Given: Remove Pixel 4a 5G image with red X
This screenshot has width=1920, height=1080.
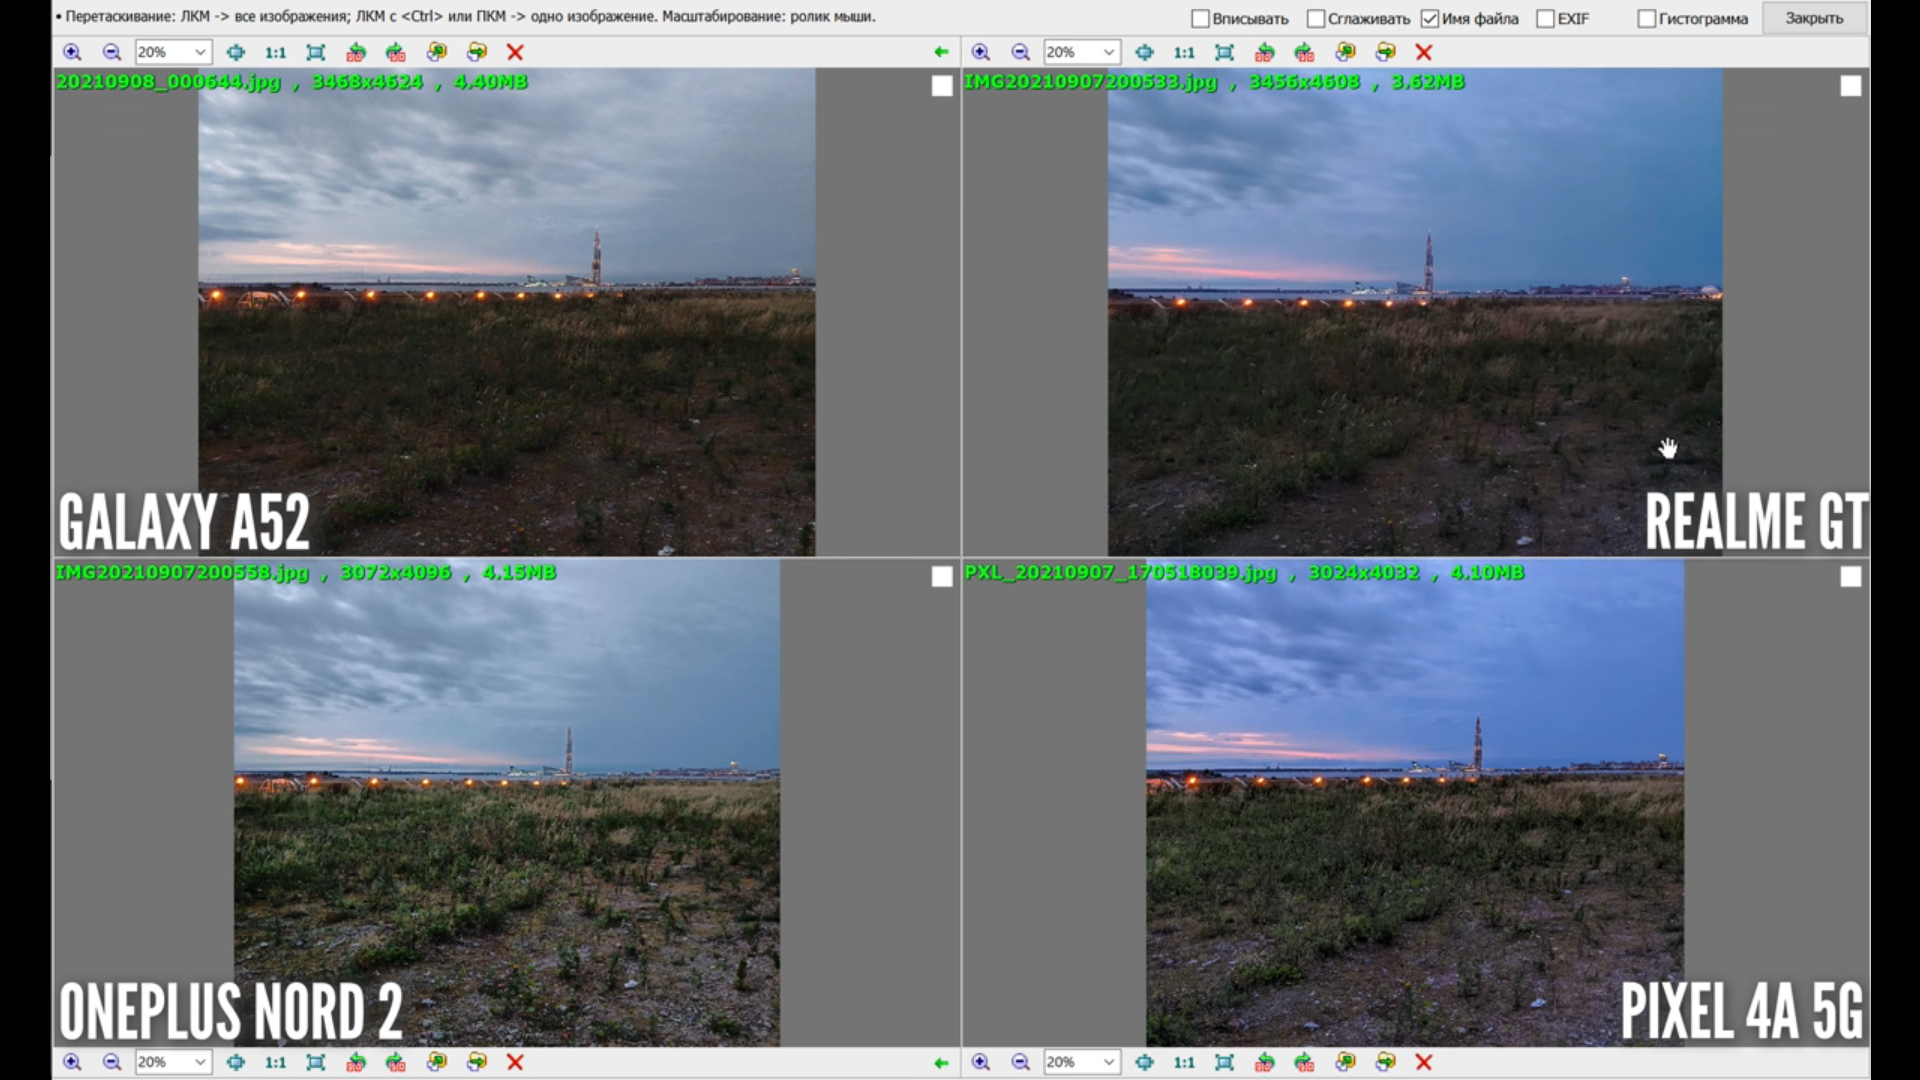Looking at the screenshot, I should [1424, 1062].
